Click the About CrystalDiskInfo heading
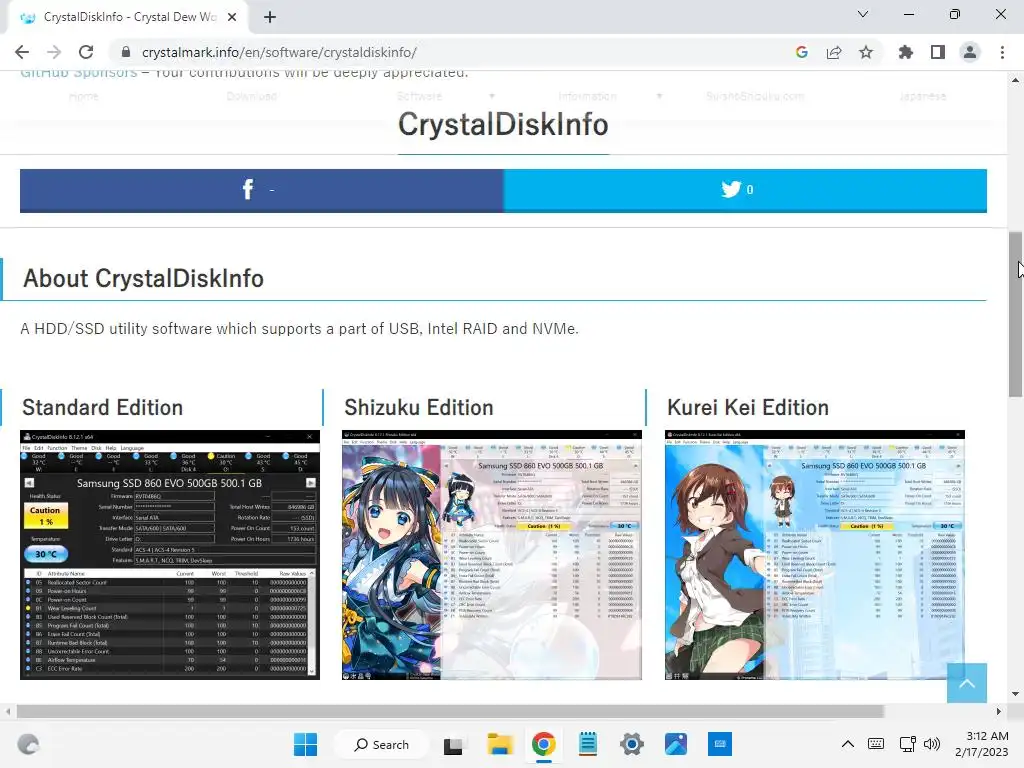 [144, 279]
